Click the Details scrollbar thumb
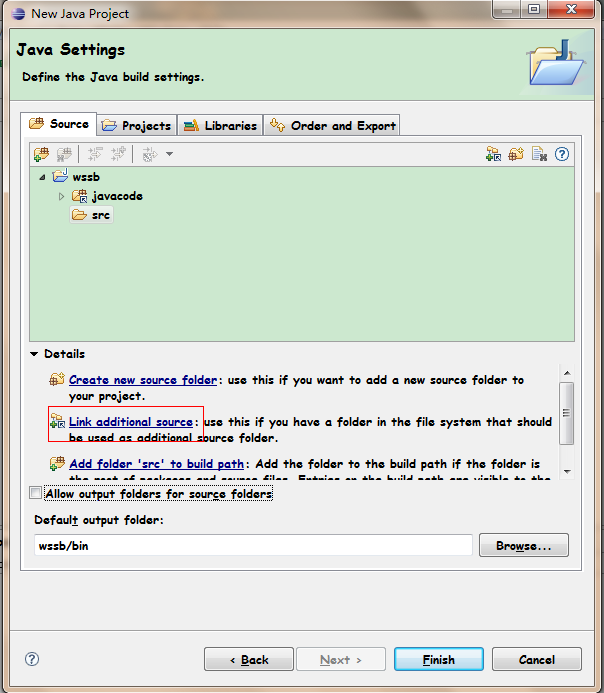The image size is (604, 693). 567,413
